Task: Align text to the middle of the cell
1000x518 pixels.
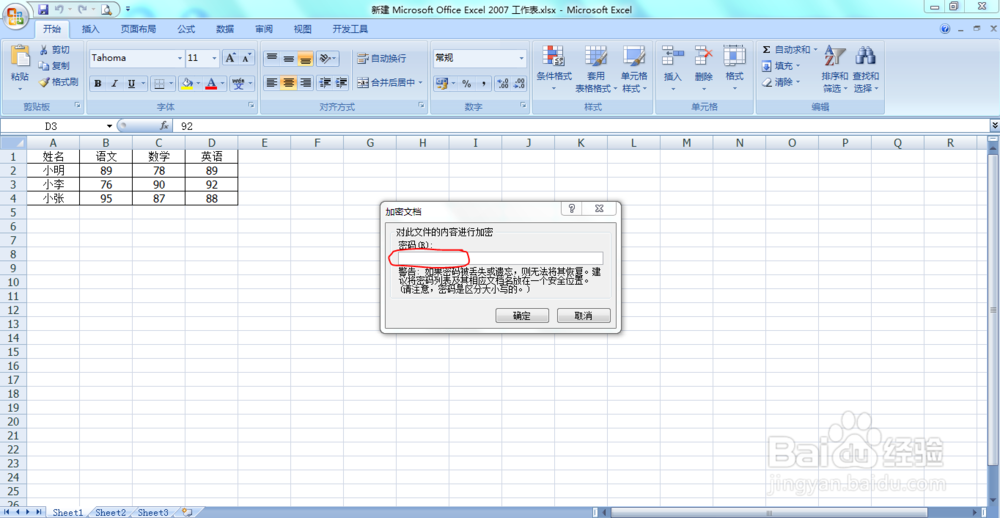Action: point(289,58)
